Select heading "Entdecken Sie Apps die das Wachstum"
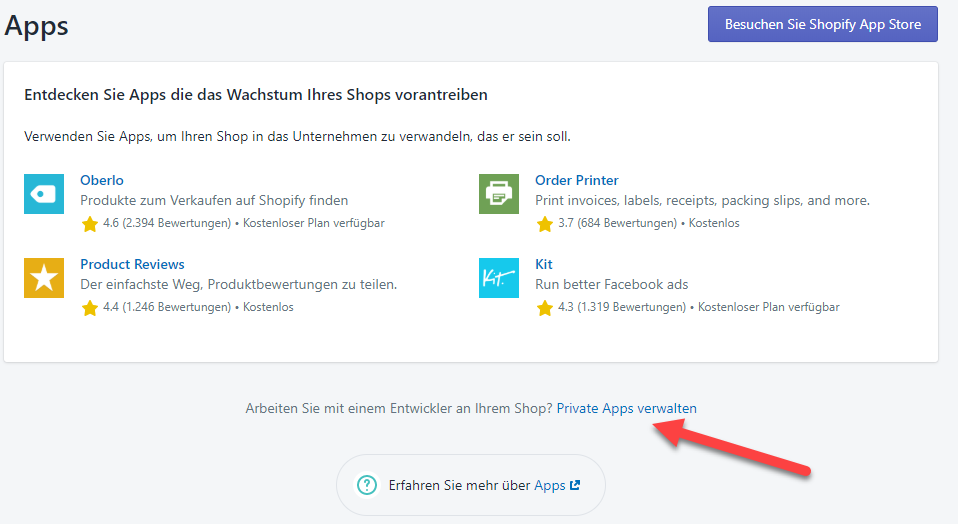This screenshot has height=524, width=958. tap(256, 95)
